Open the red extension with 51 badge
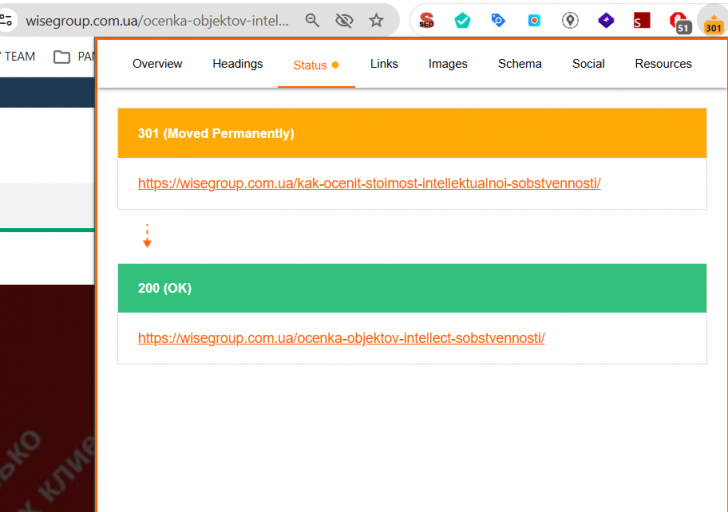Screen dimensions: 728x512 tap(679, 22)
